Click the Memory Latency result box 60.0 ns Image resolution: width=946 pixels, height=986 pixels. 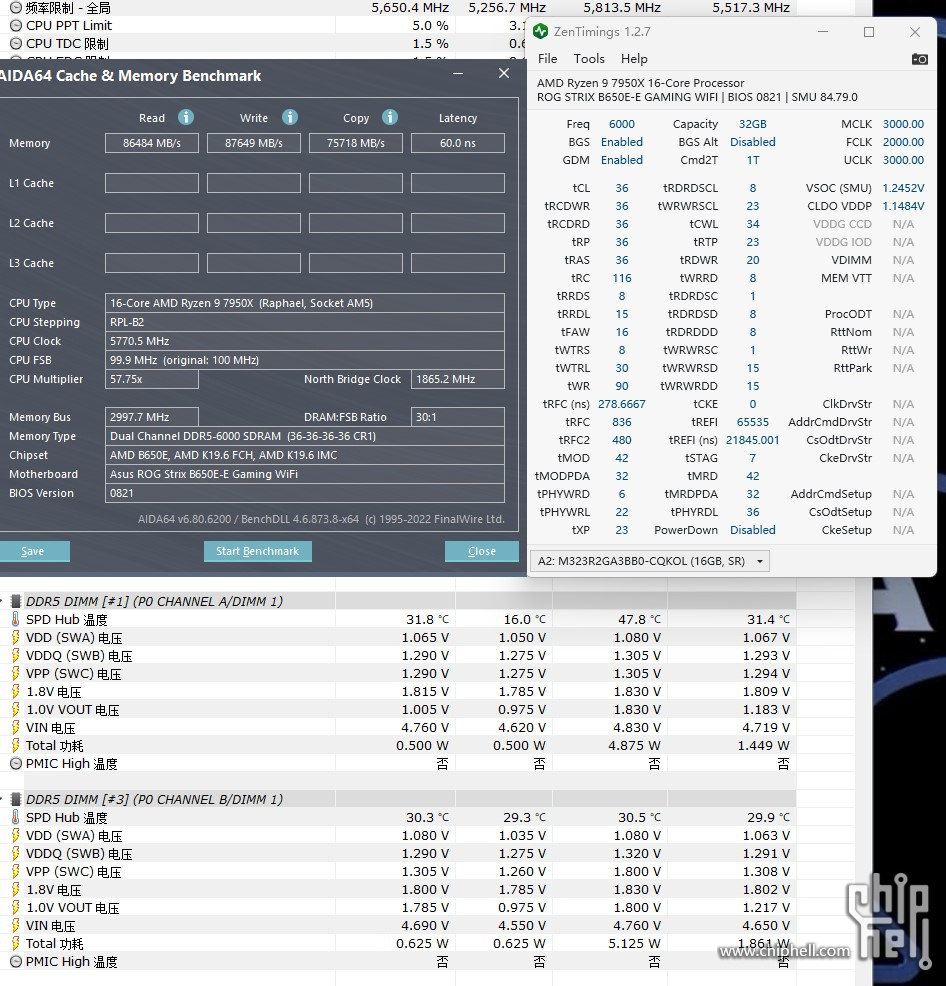coord(458,143)
